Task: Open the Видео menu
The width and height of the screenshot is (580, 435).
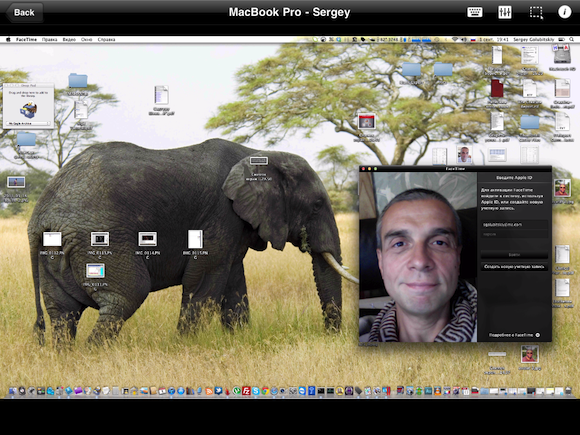Action: [x=69, y=39]
